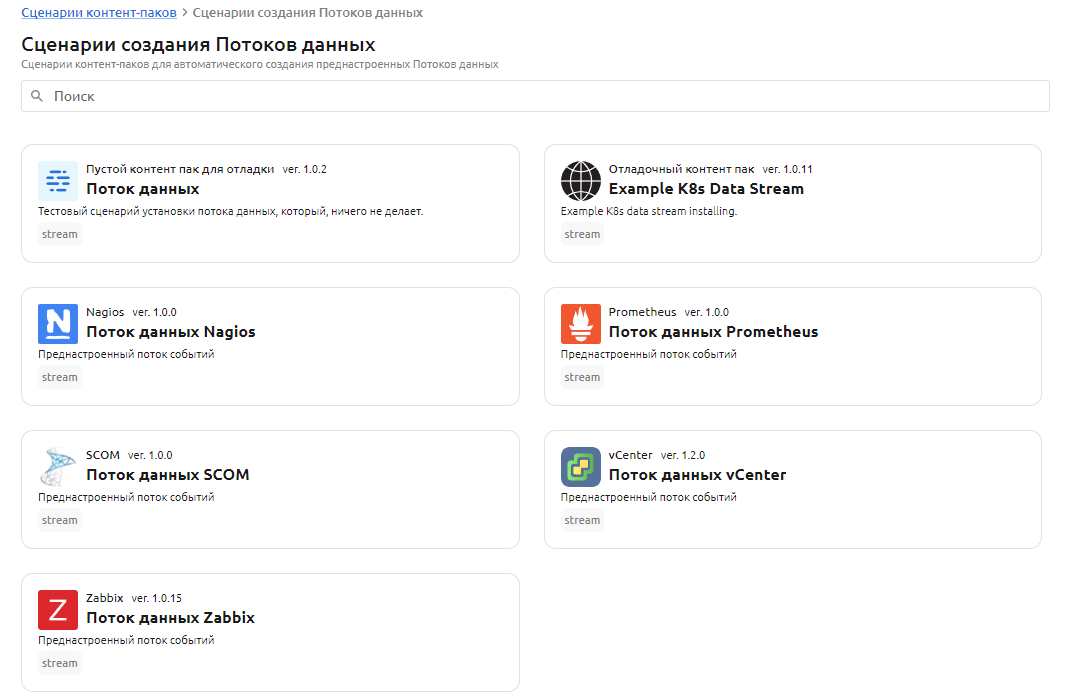The width and height of the screenshot is (1069, 693).
Task: Select Поток данных Zabbix scenario title
Action: [170, 618]
